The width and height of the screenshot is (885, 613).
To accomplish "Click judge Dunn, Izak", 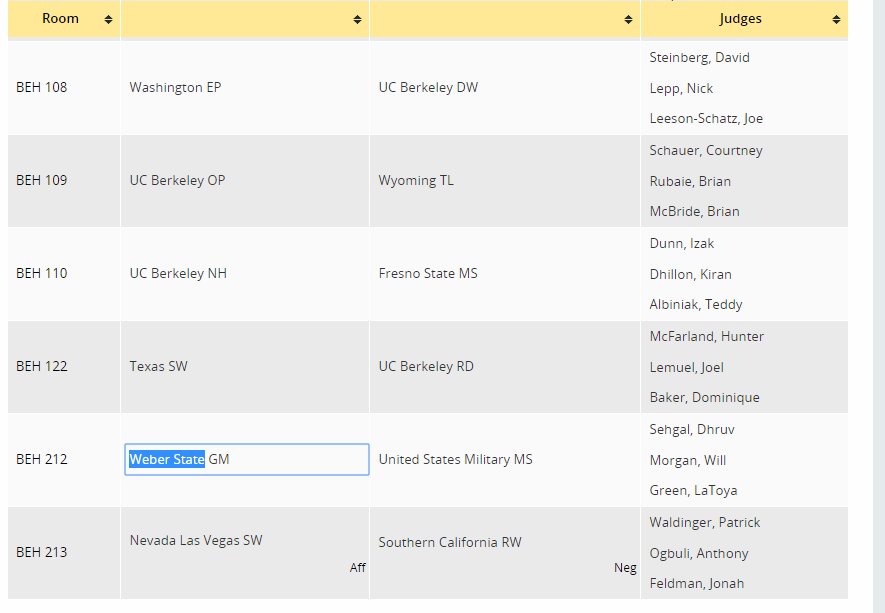I will (682, 244).
